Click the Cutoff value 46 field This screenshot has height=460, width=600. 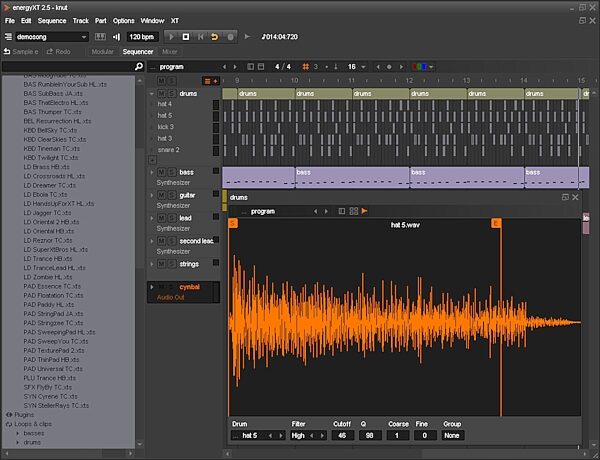tap(342, 436)
